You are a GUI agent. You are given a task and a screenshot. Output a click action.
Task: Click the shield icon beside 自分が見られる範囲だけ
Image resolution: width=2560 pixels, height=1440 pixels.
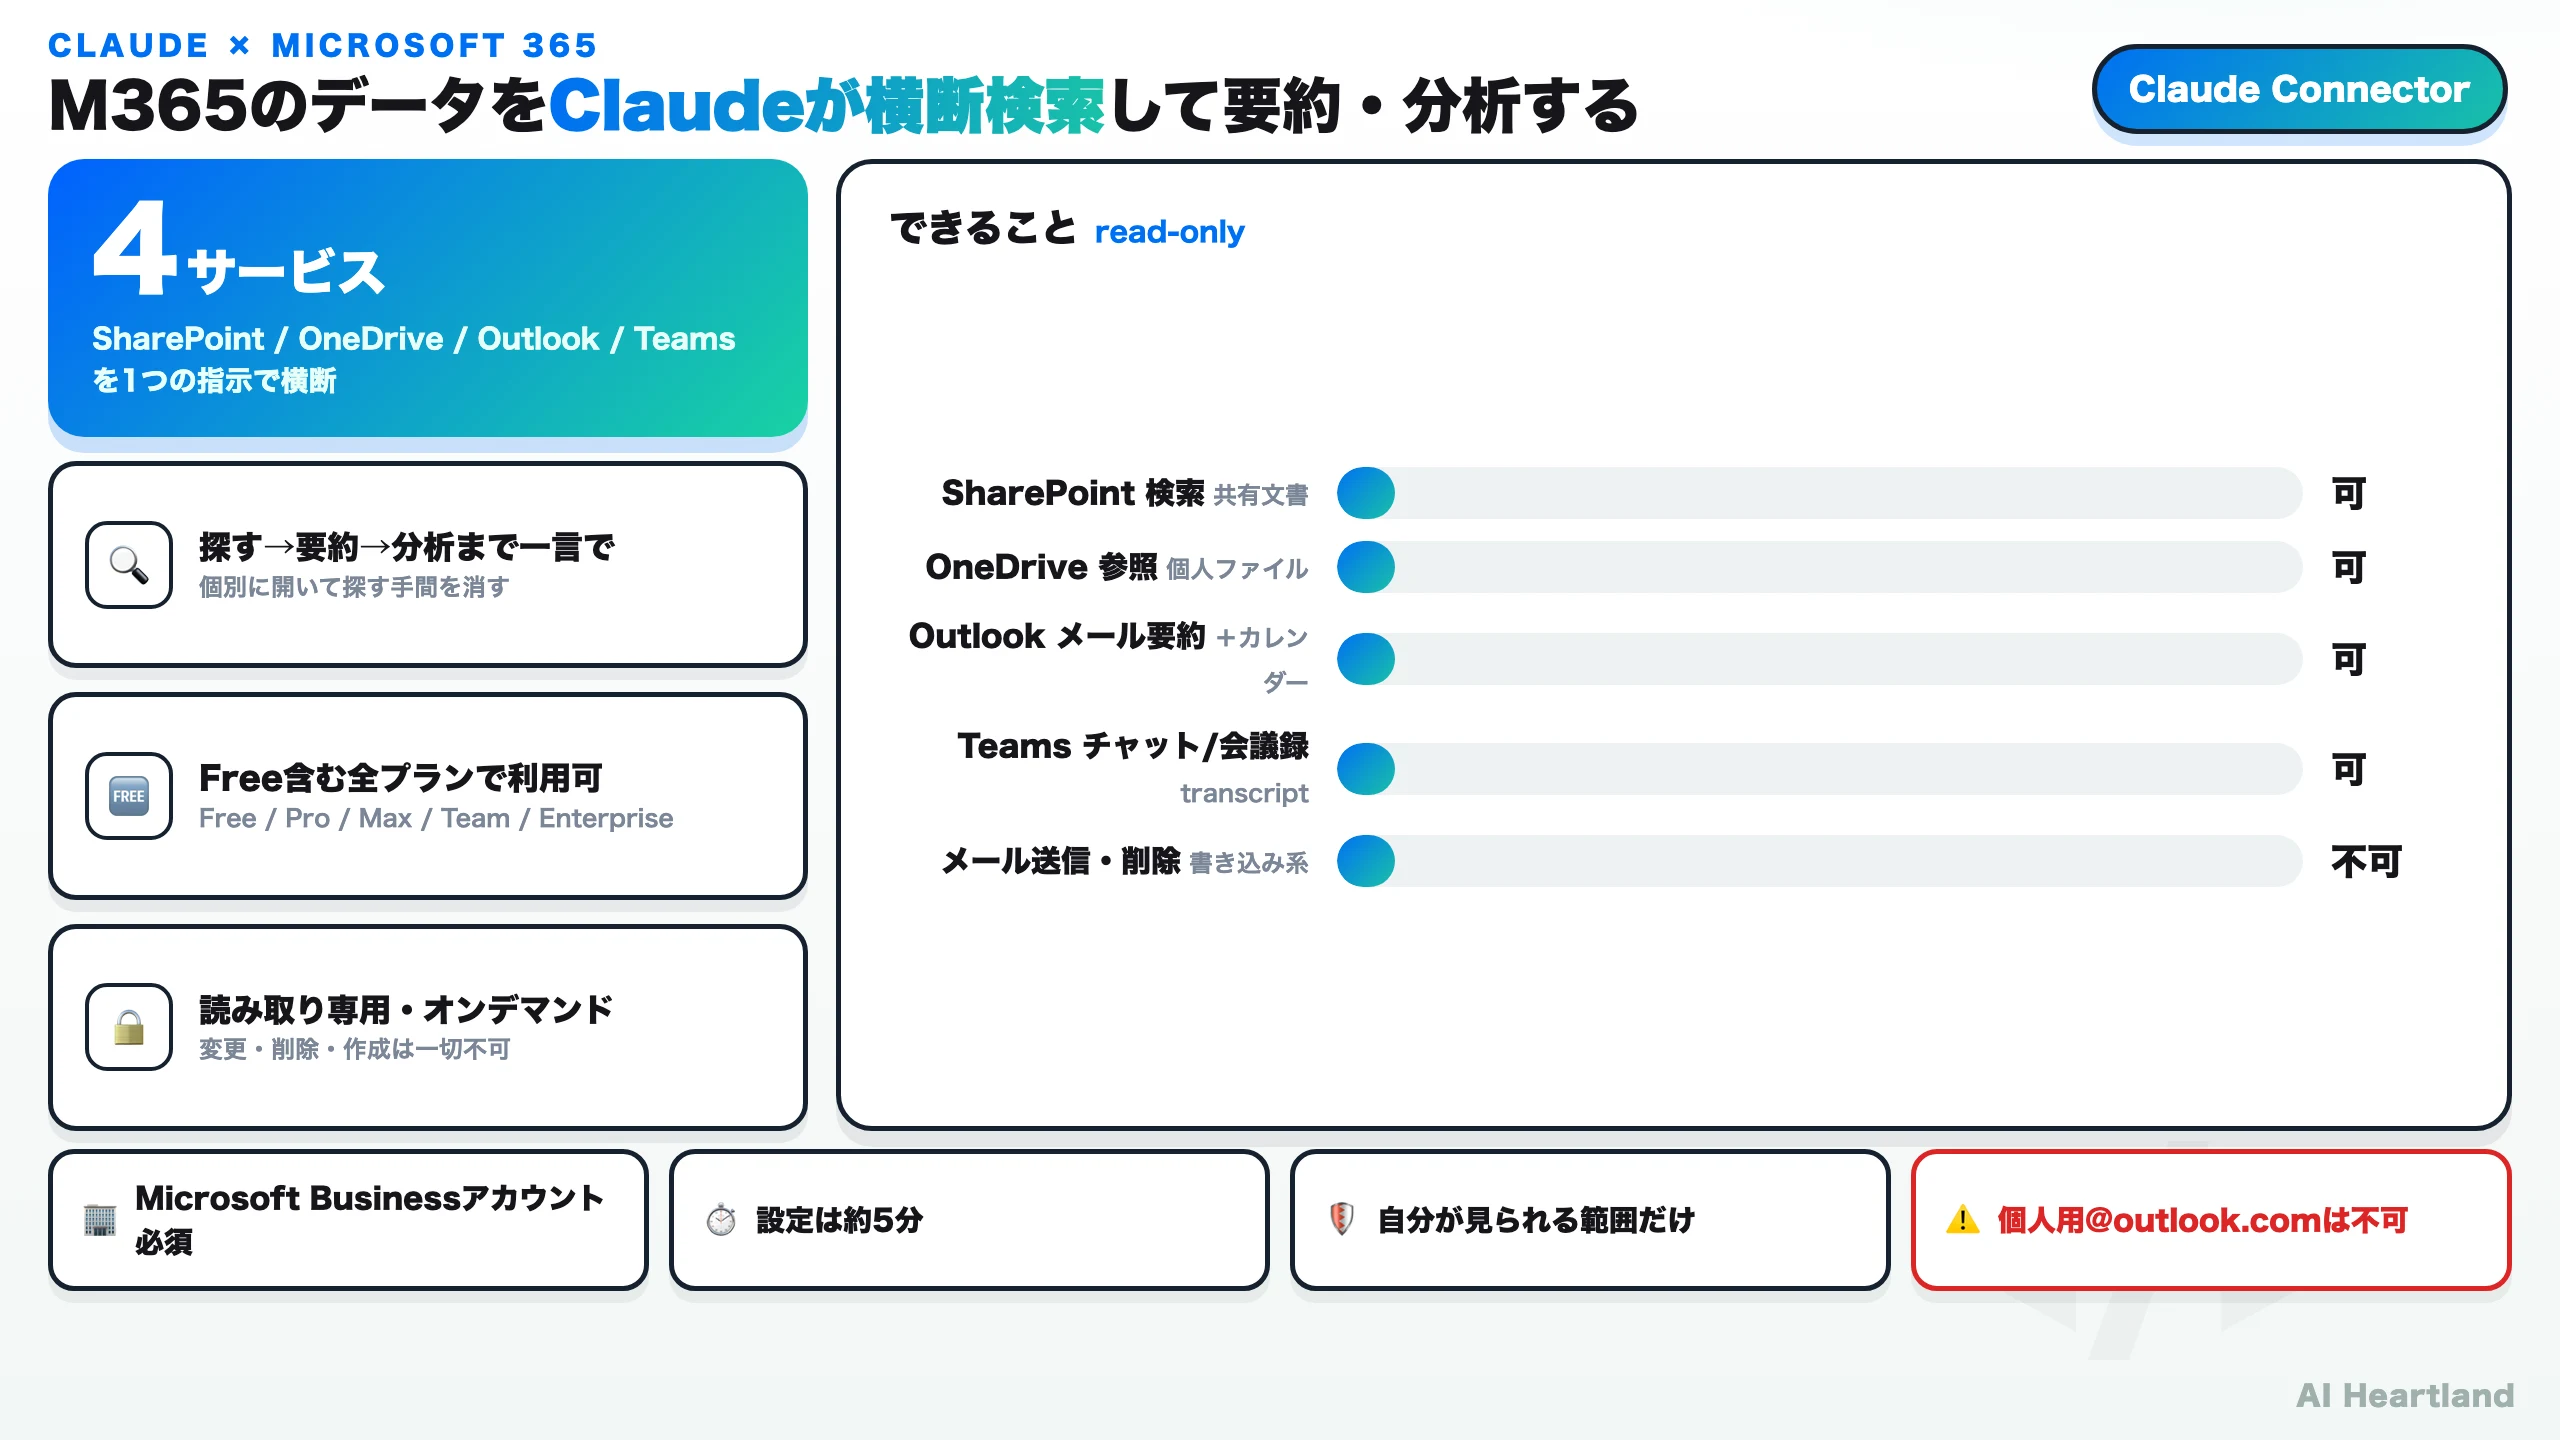pos(1342,1219)
